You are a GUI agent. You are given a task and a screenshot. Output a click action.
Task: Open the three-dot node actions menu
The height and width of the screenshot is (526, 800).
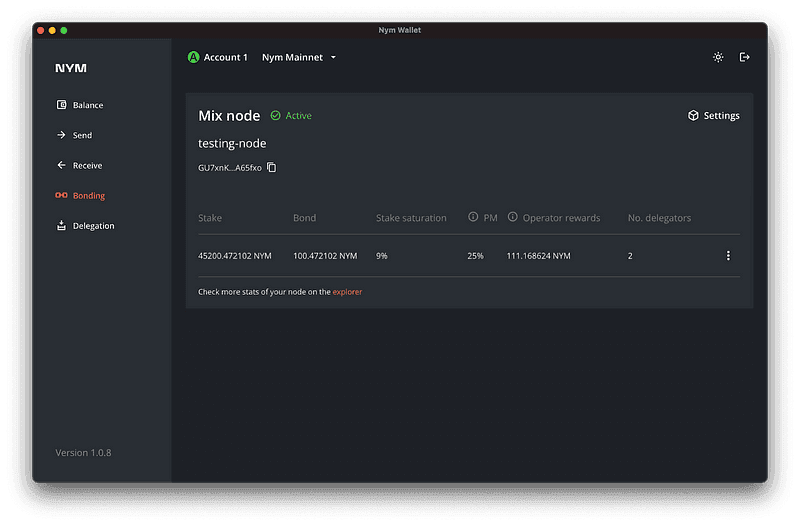click(x=728, y=256)
